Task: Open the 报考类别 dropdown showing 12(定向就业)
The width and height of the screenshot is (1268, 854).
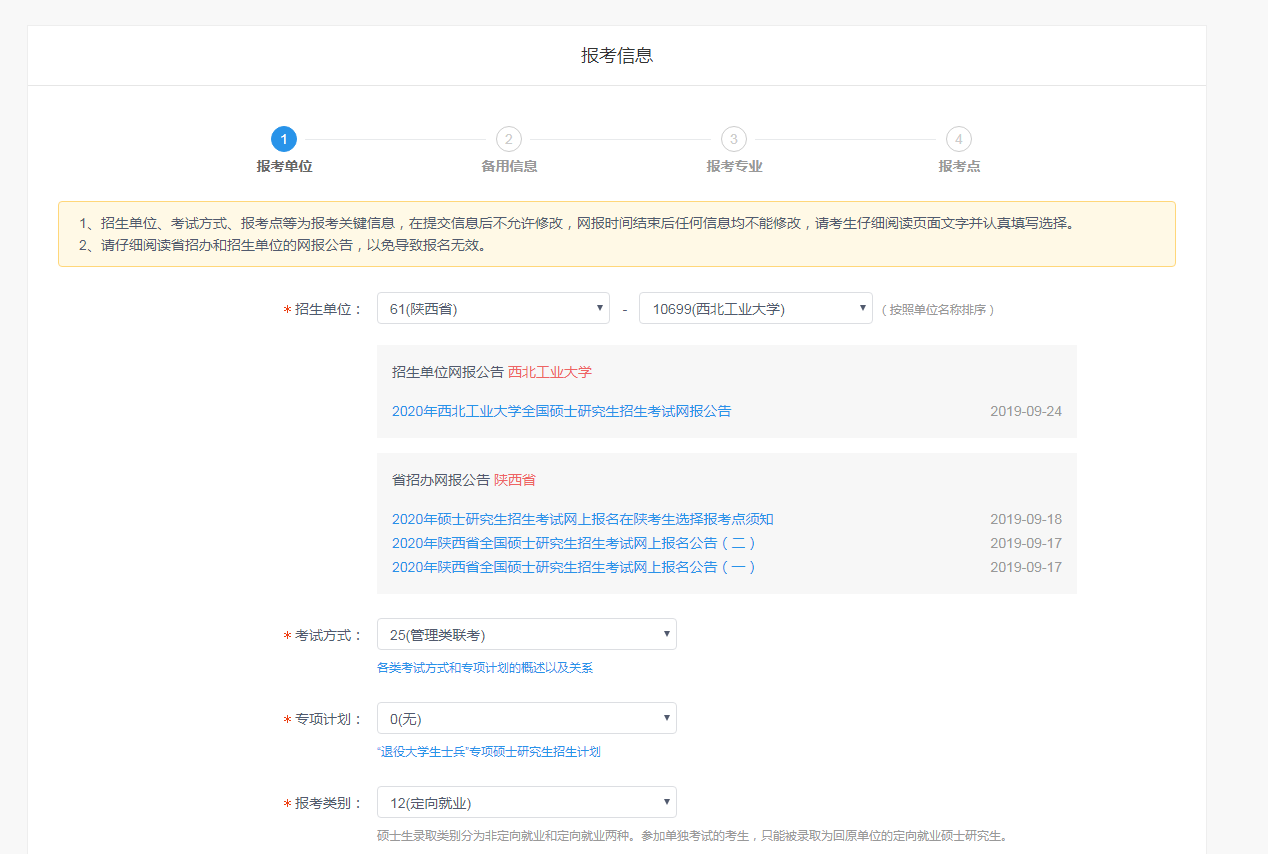Action: click(526, 801)
